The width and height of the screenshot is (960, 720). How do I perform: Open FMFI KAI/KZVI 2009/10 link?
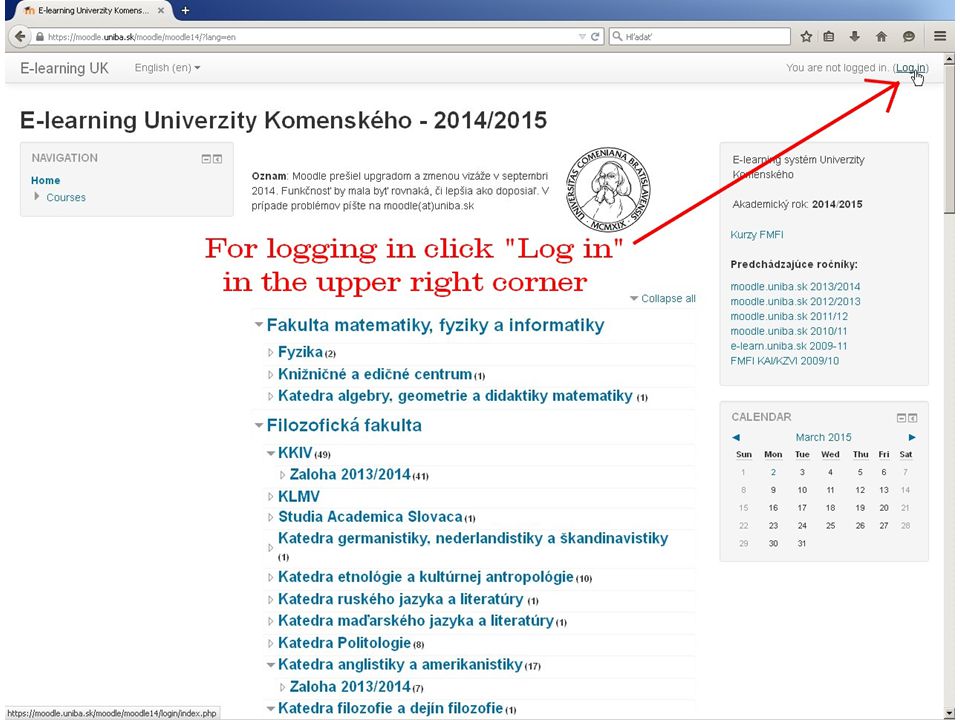(784, 361)
